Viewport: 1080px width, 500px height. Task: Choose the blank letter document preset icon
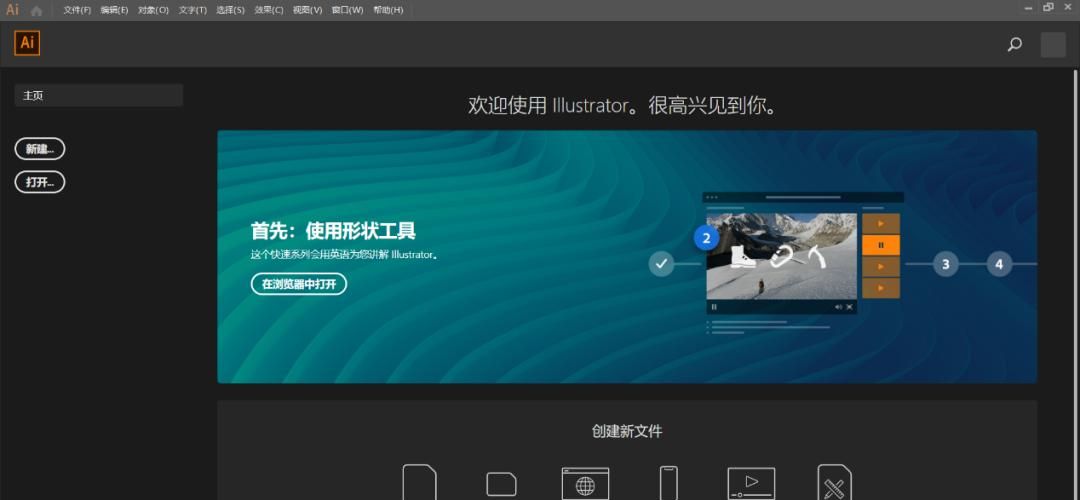click(x=419, y=482)
